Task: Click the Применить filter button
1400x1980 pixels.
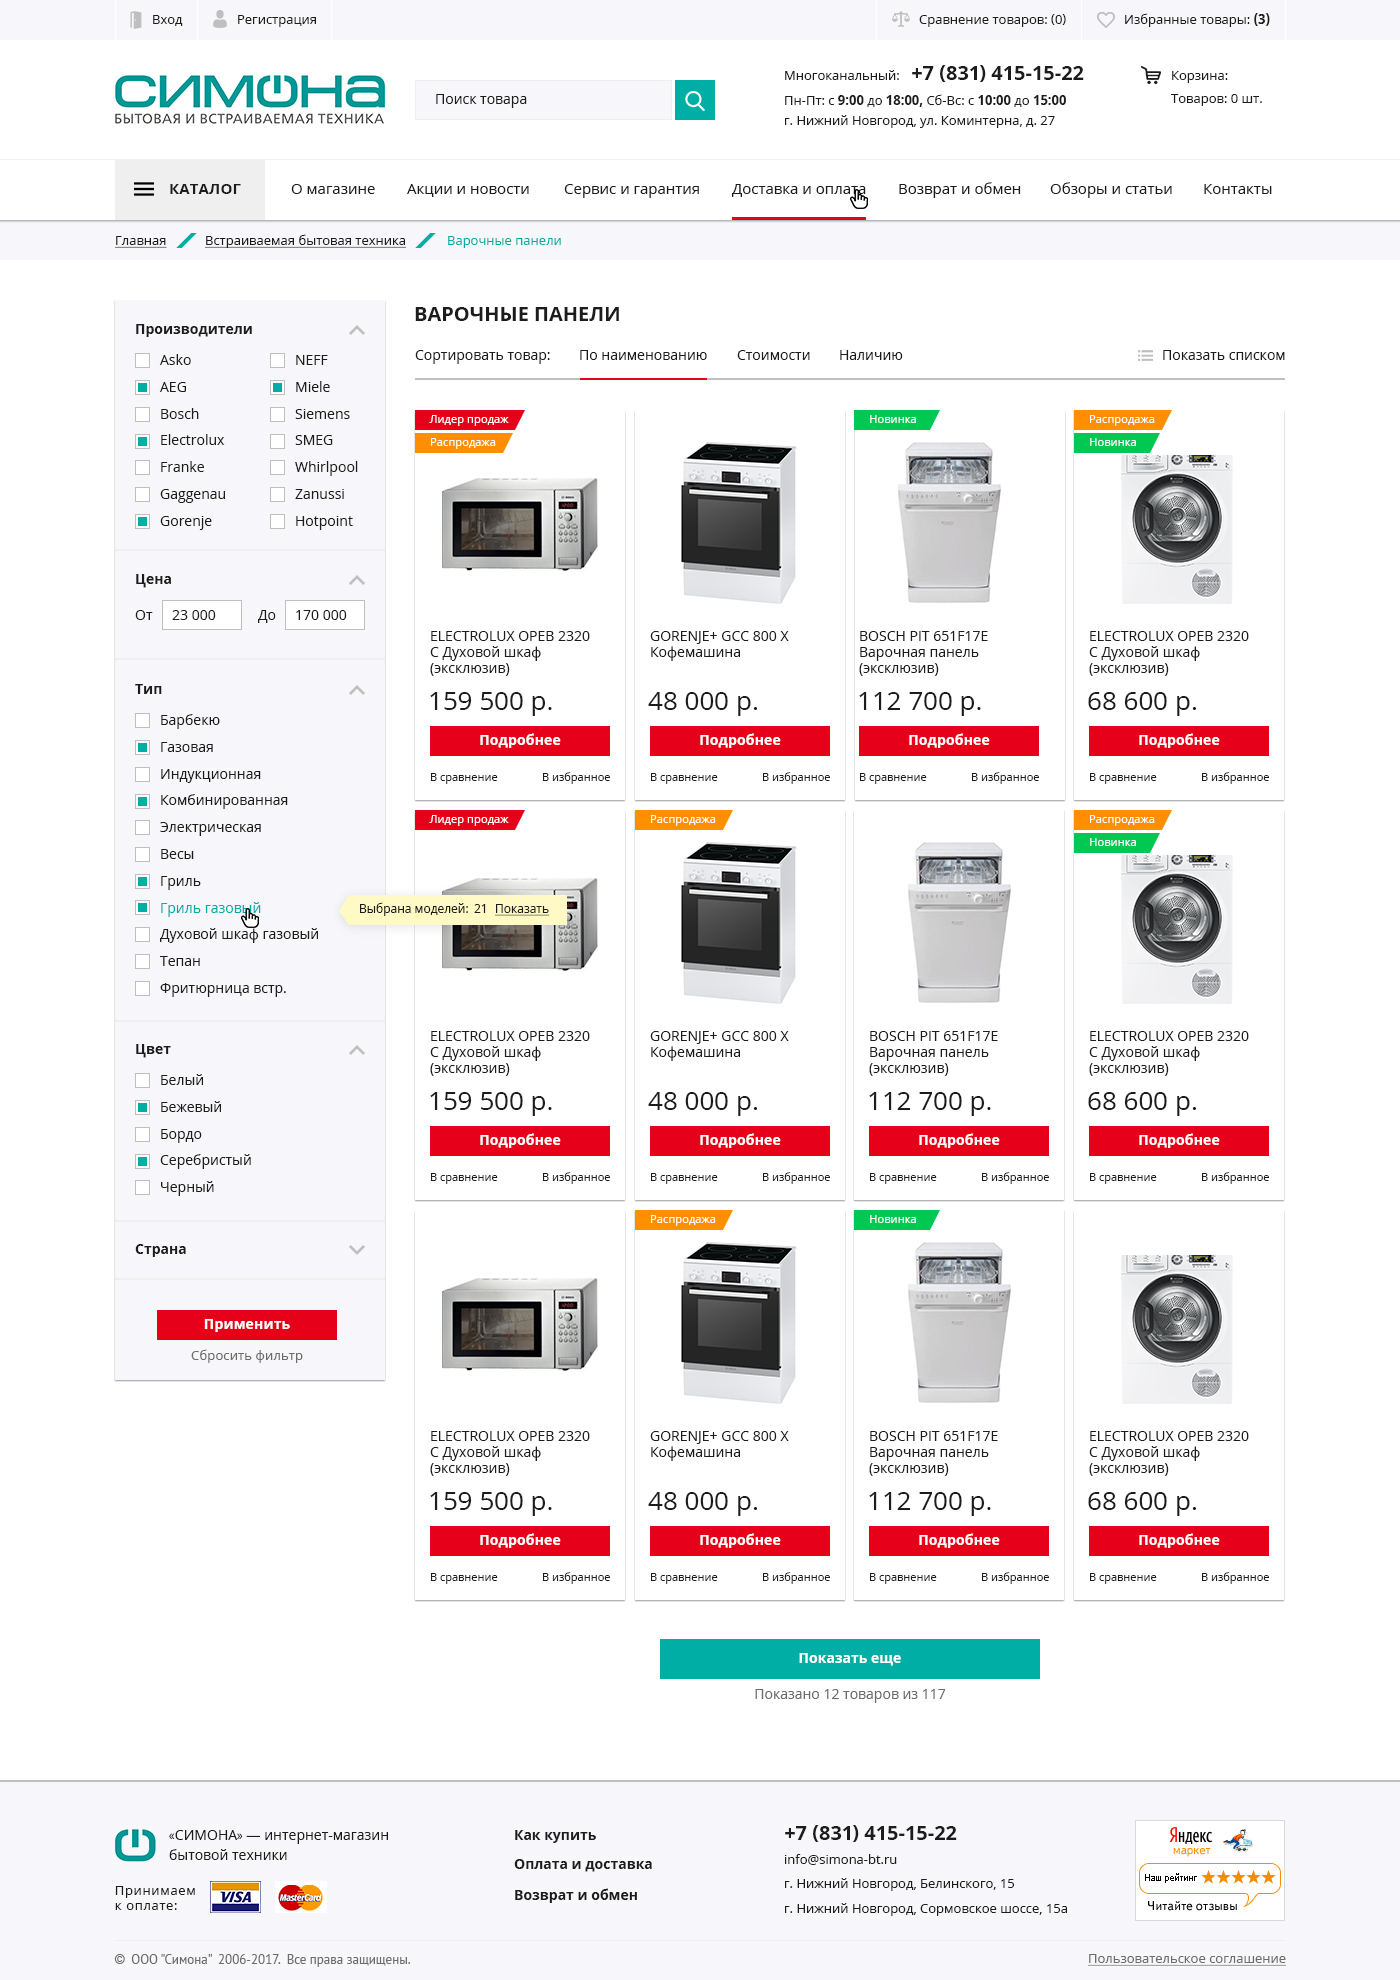Action: [x=247, y=1324]
